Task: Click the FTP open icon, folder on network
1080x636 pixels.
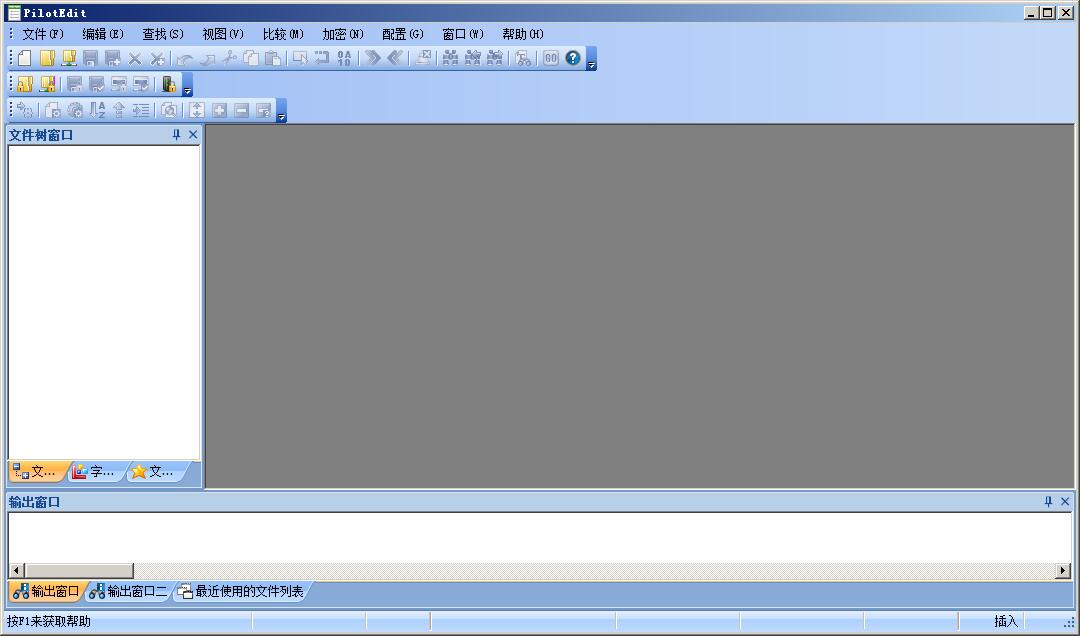Action: (x=69, y=59)
